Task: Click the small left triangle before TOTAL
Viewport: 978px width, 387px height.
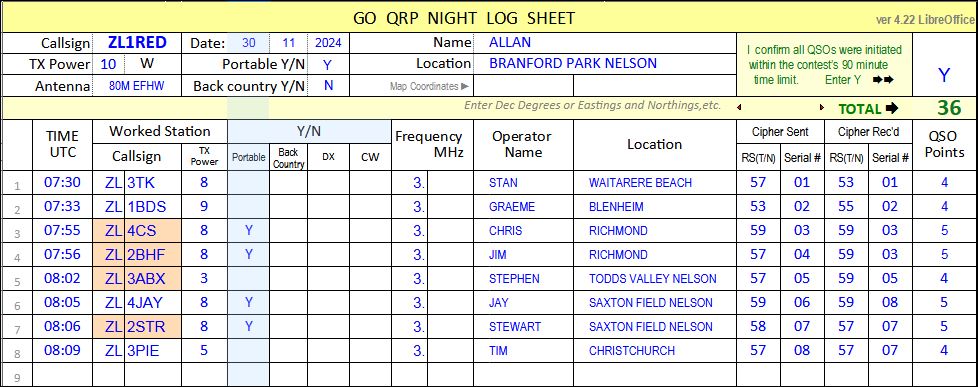Action: pyautogui.click(x=739, y=107)
